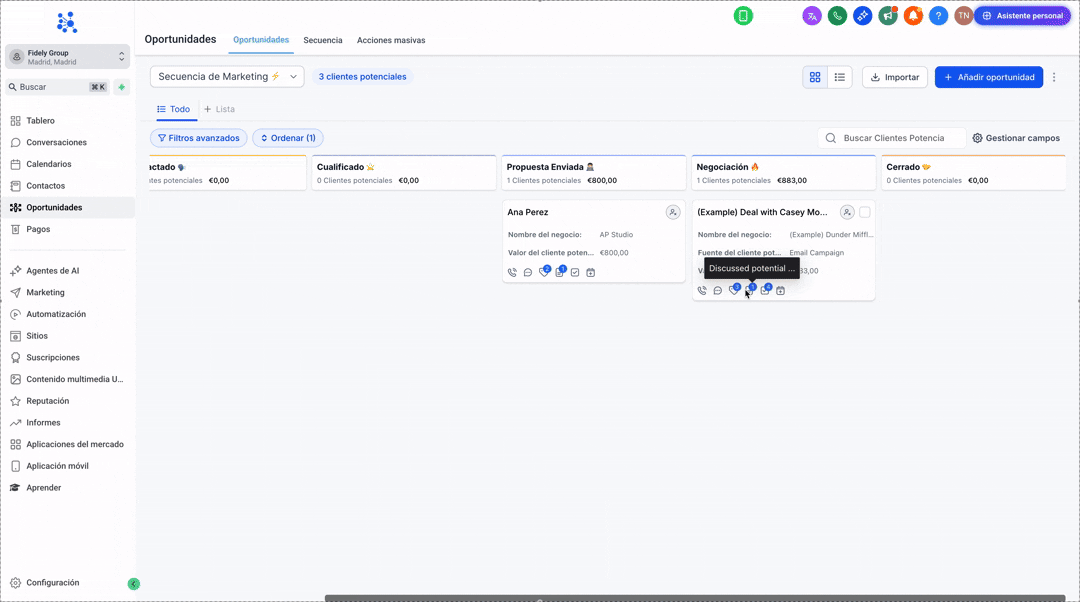1080x602 pixels.
Task: Click assign user icon on Ana Perez card
Action: click(x=673, y=212)
